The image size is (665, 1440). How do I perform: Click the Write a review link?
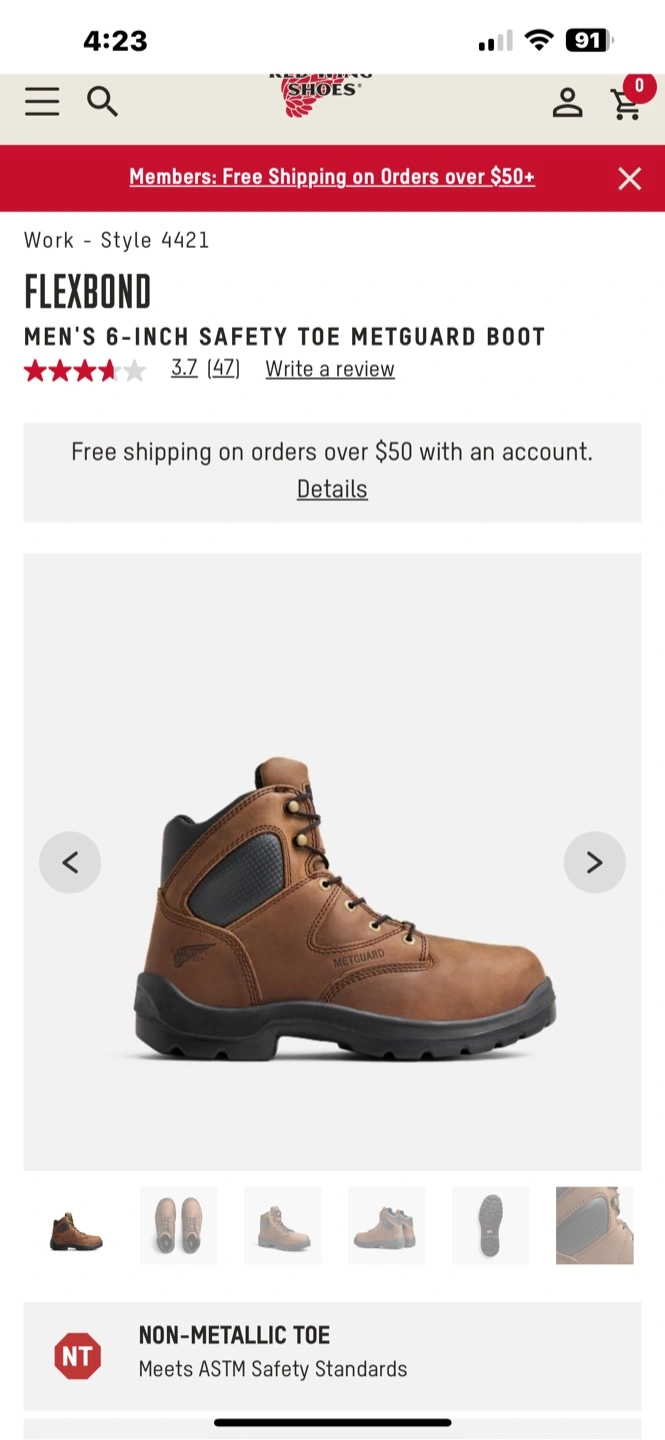click(330, 369)
